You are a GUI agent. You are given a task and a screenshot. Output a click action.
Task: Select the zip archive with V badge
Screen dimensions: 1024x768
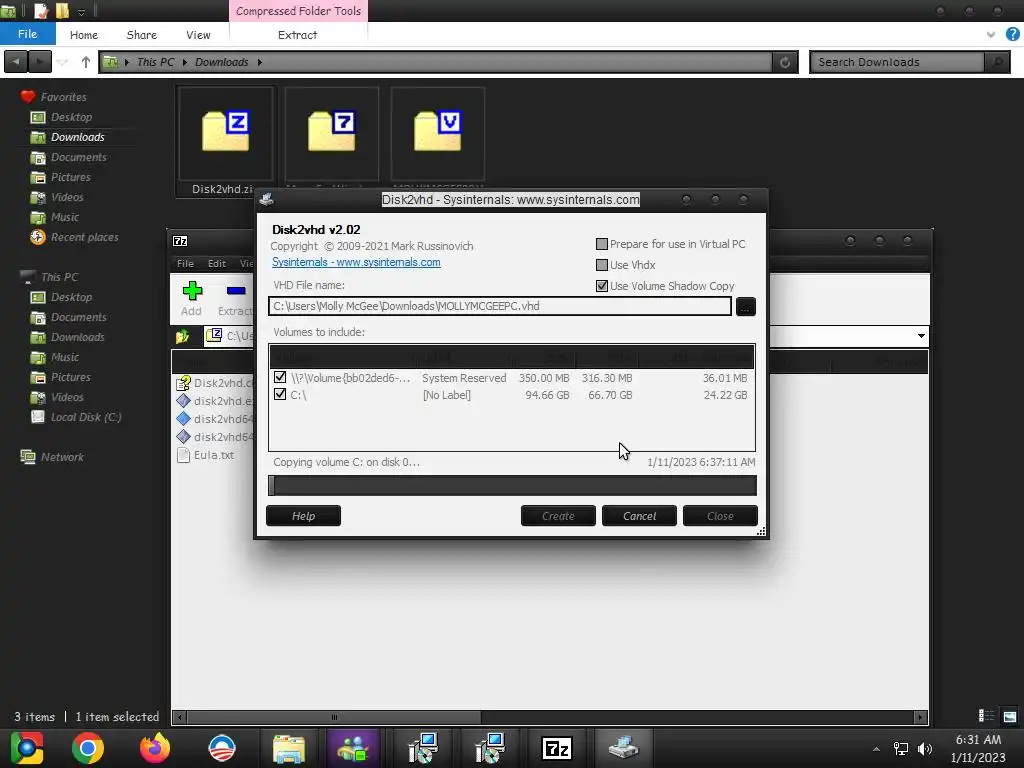coord(438,135)
